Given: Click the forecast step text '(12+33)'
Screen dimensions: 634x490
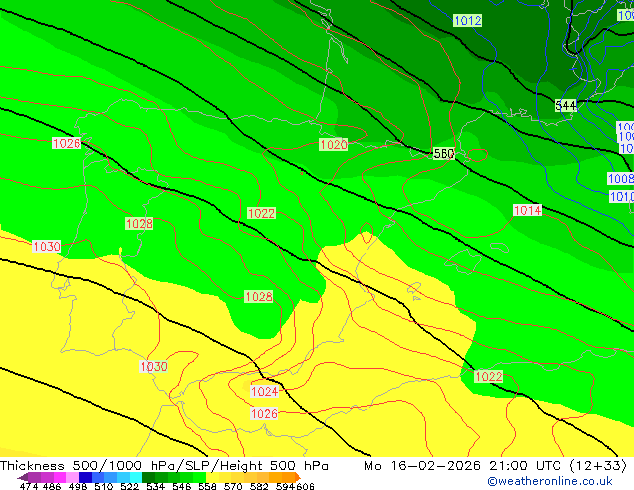Looking at the screenshot, I should [x=598, y=466].
